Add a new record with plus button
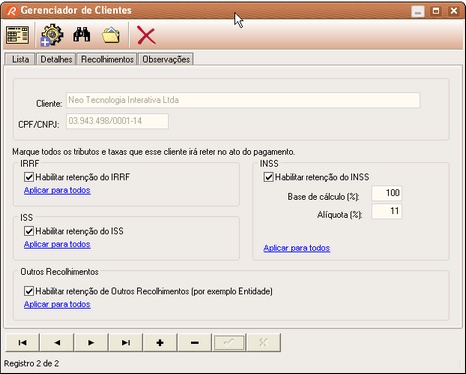Viewport: 466px width, 374px height. pyautogui.click(x=160, y=342)
